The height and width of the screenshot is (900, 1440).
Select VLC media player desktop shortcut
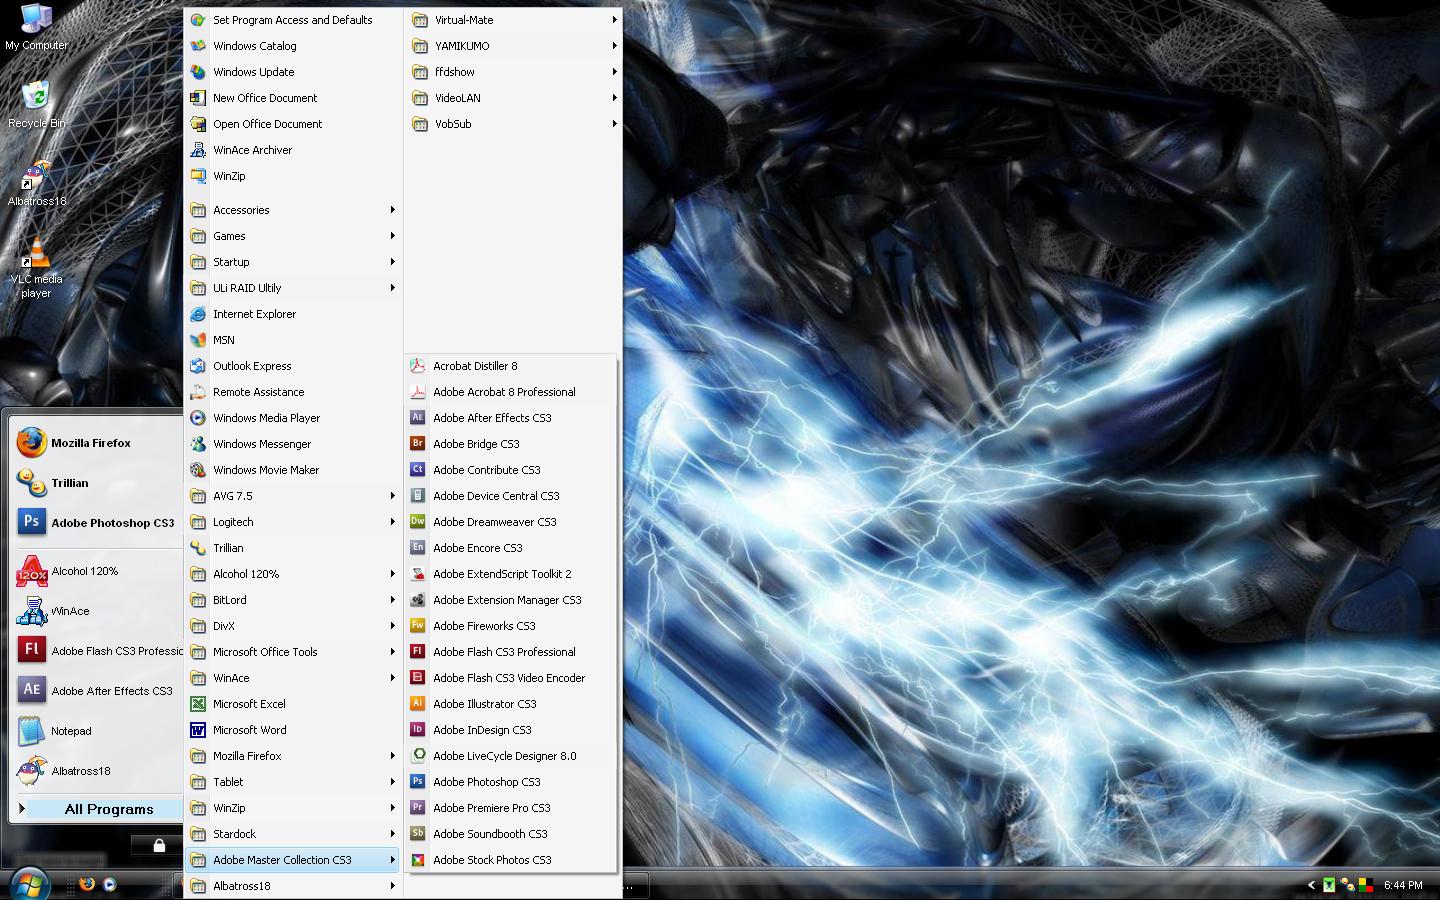click(36, 268)
